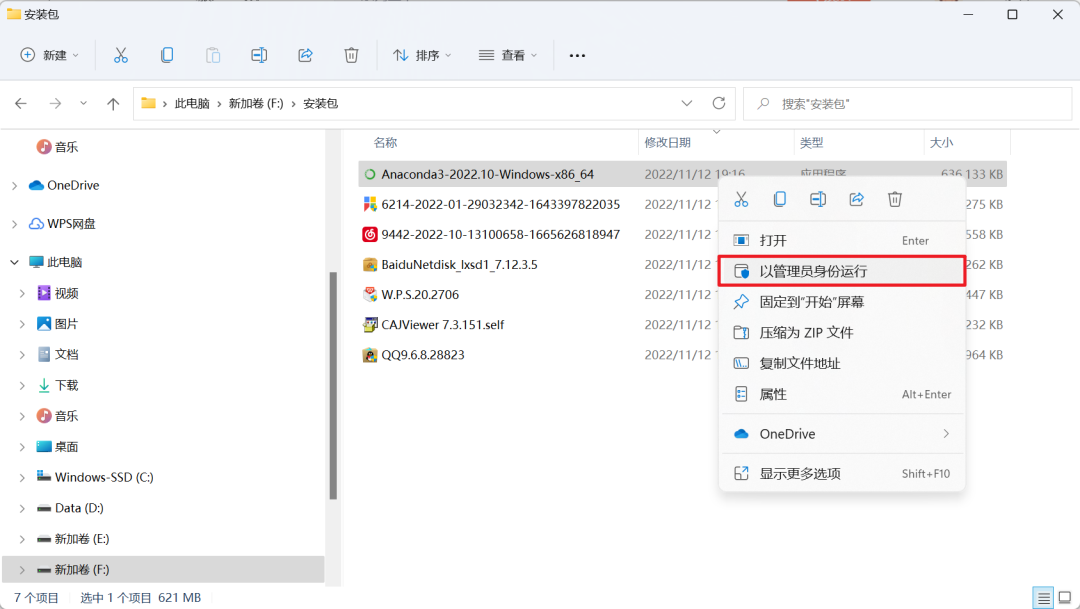Click the Share icon in the toolbar
The image size is (1080, 609).
[305, 55]
